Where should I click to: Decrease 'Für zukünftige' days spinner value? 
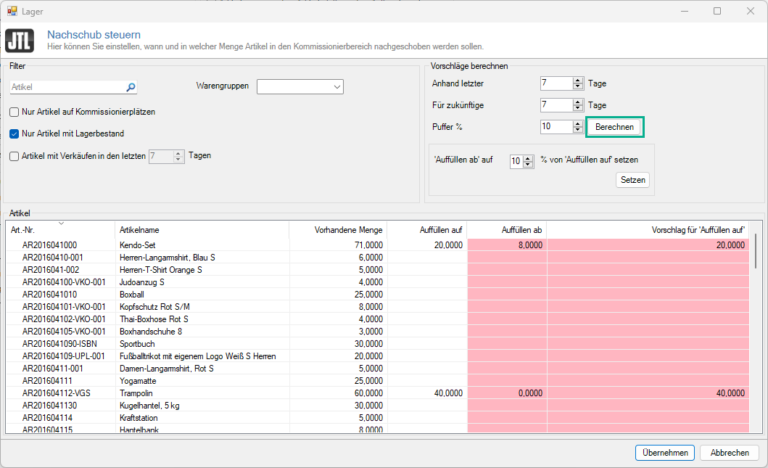pos(578,108)
